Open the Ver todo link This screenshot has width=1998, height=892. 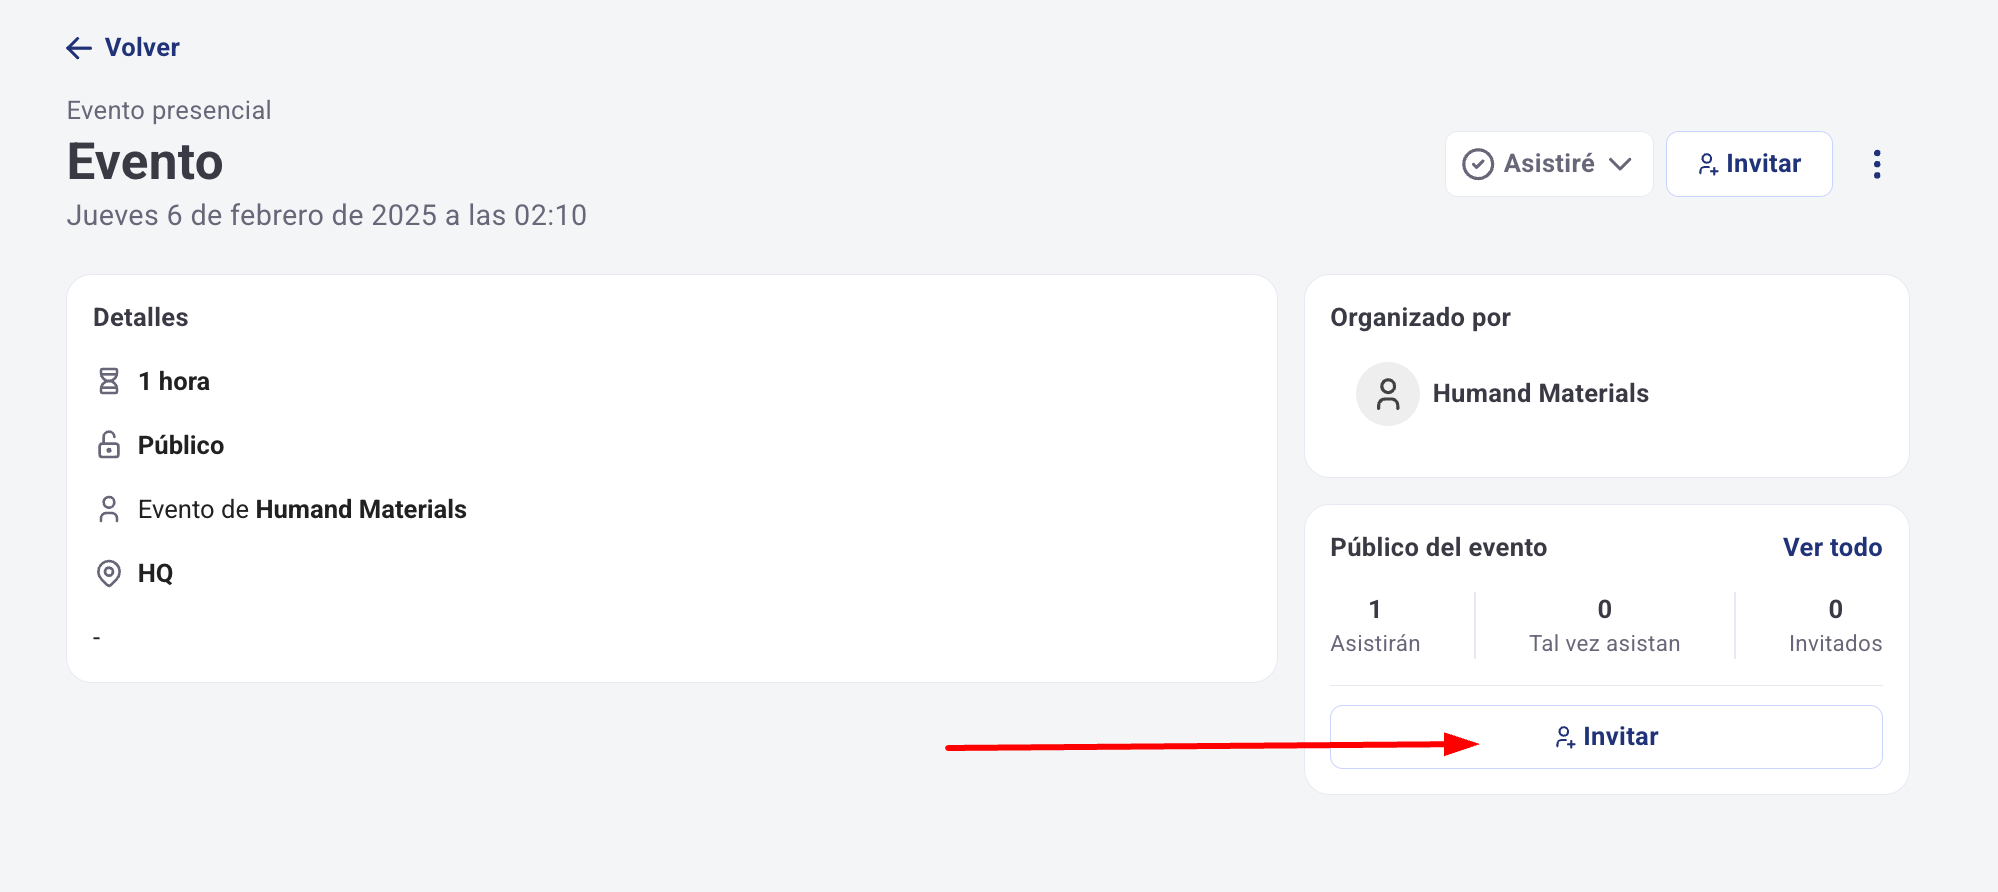1832,547
